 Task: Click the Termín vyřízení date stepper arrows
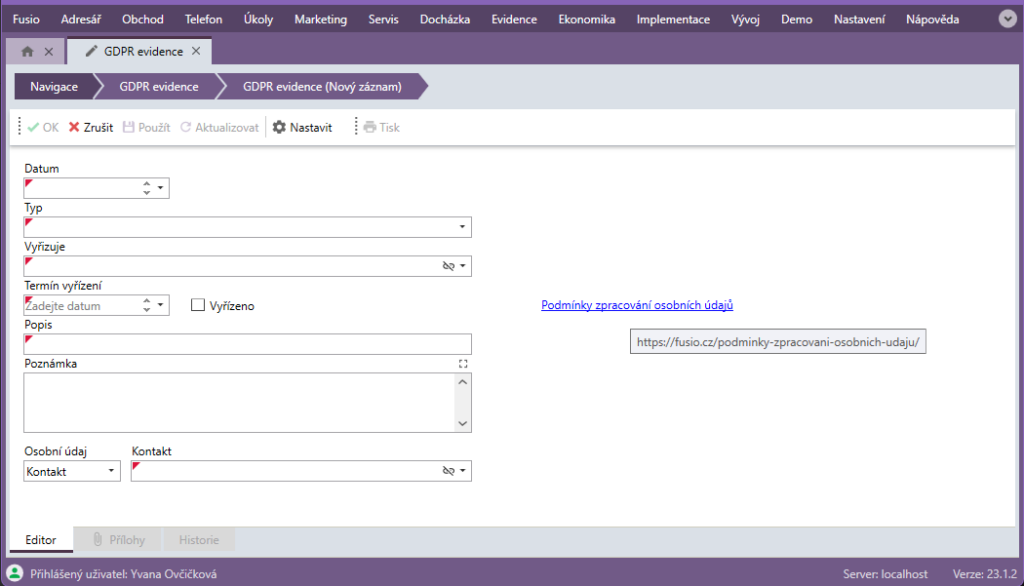[x=147, y=305]
